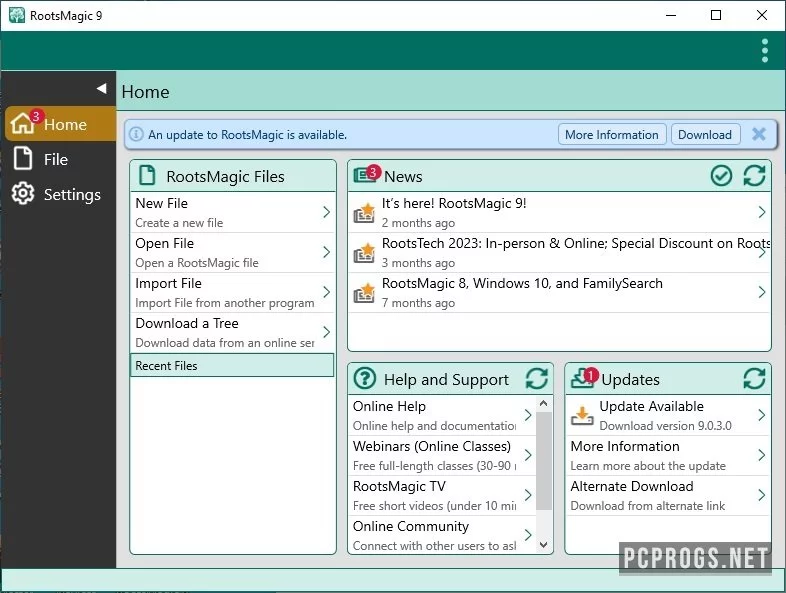Click chevron next to Update Available
The height and width of the screenshot is (593, 786).
click(761, 415)
